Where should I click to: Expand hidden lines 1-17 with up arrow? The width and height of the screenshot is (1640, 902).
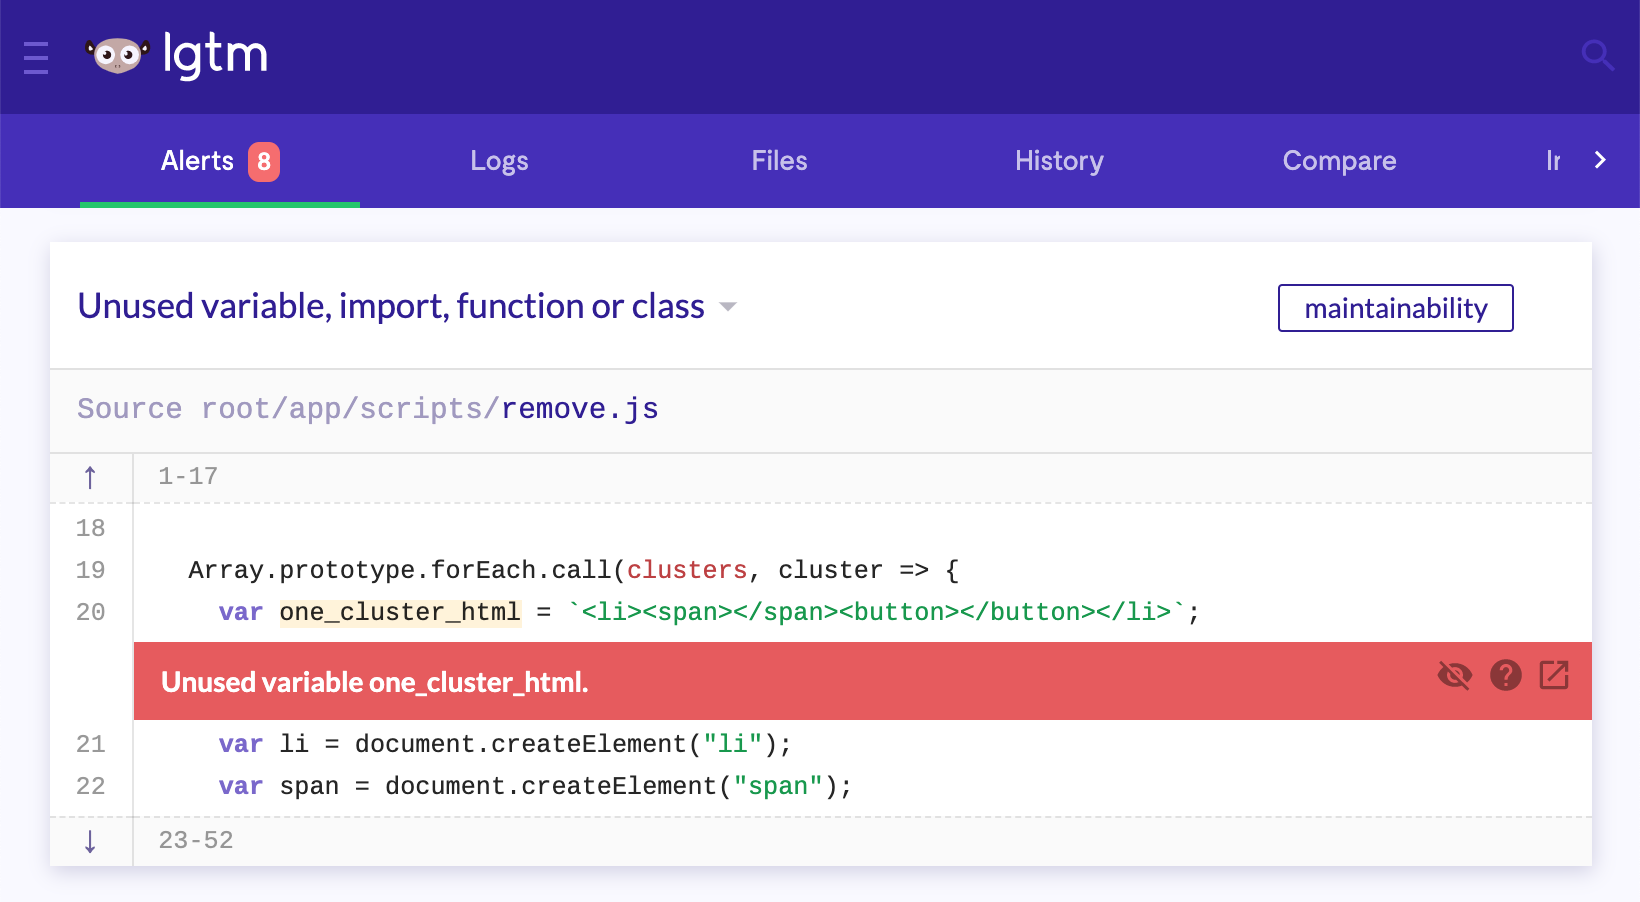(x=90, y=477)
